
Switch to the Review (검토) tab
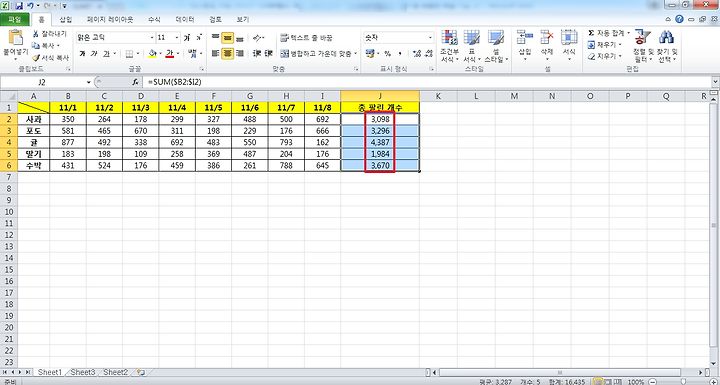click(215, 20)
